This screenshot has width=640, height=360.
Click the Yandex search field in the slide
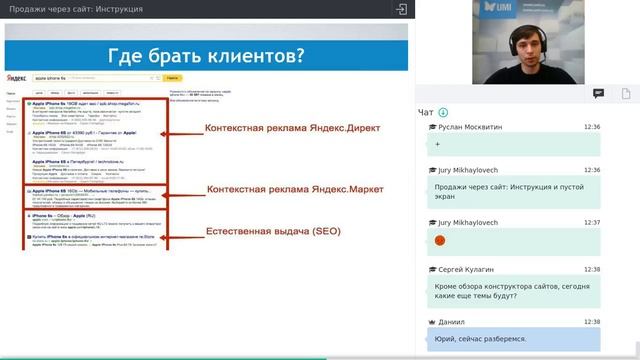pyautogui.click(x=97, y=78)
